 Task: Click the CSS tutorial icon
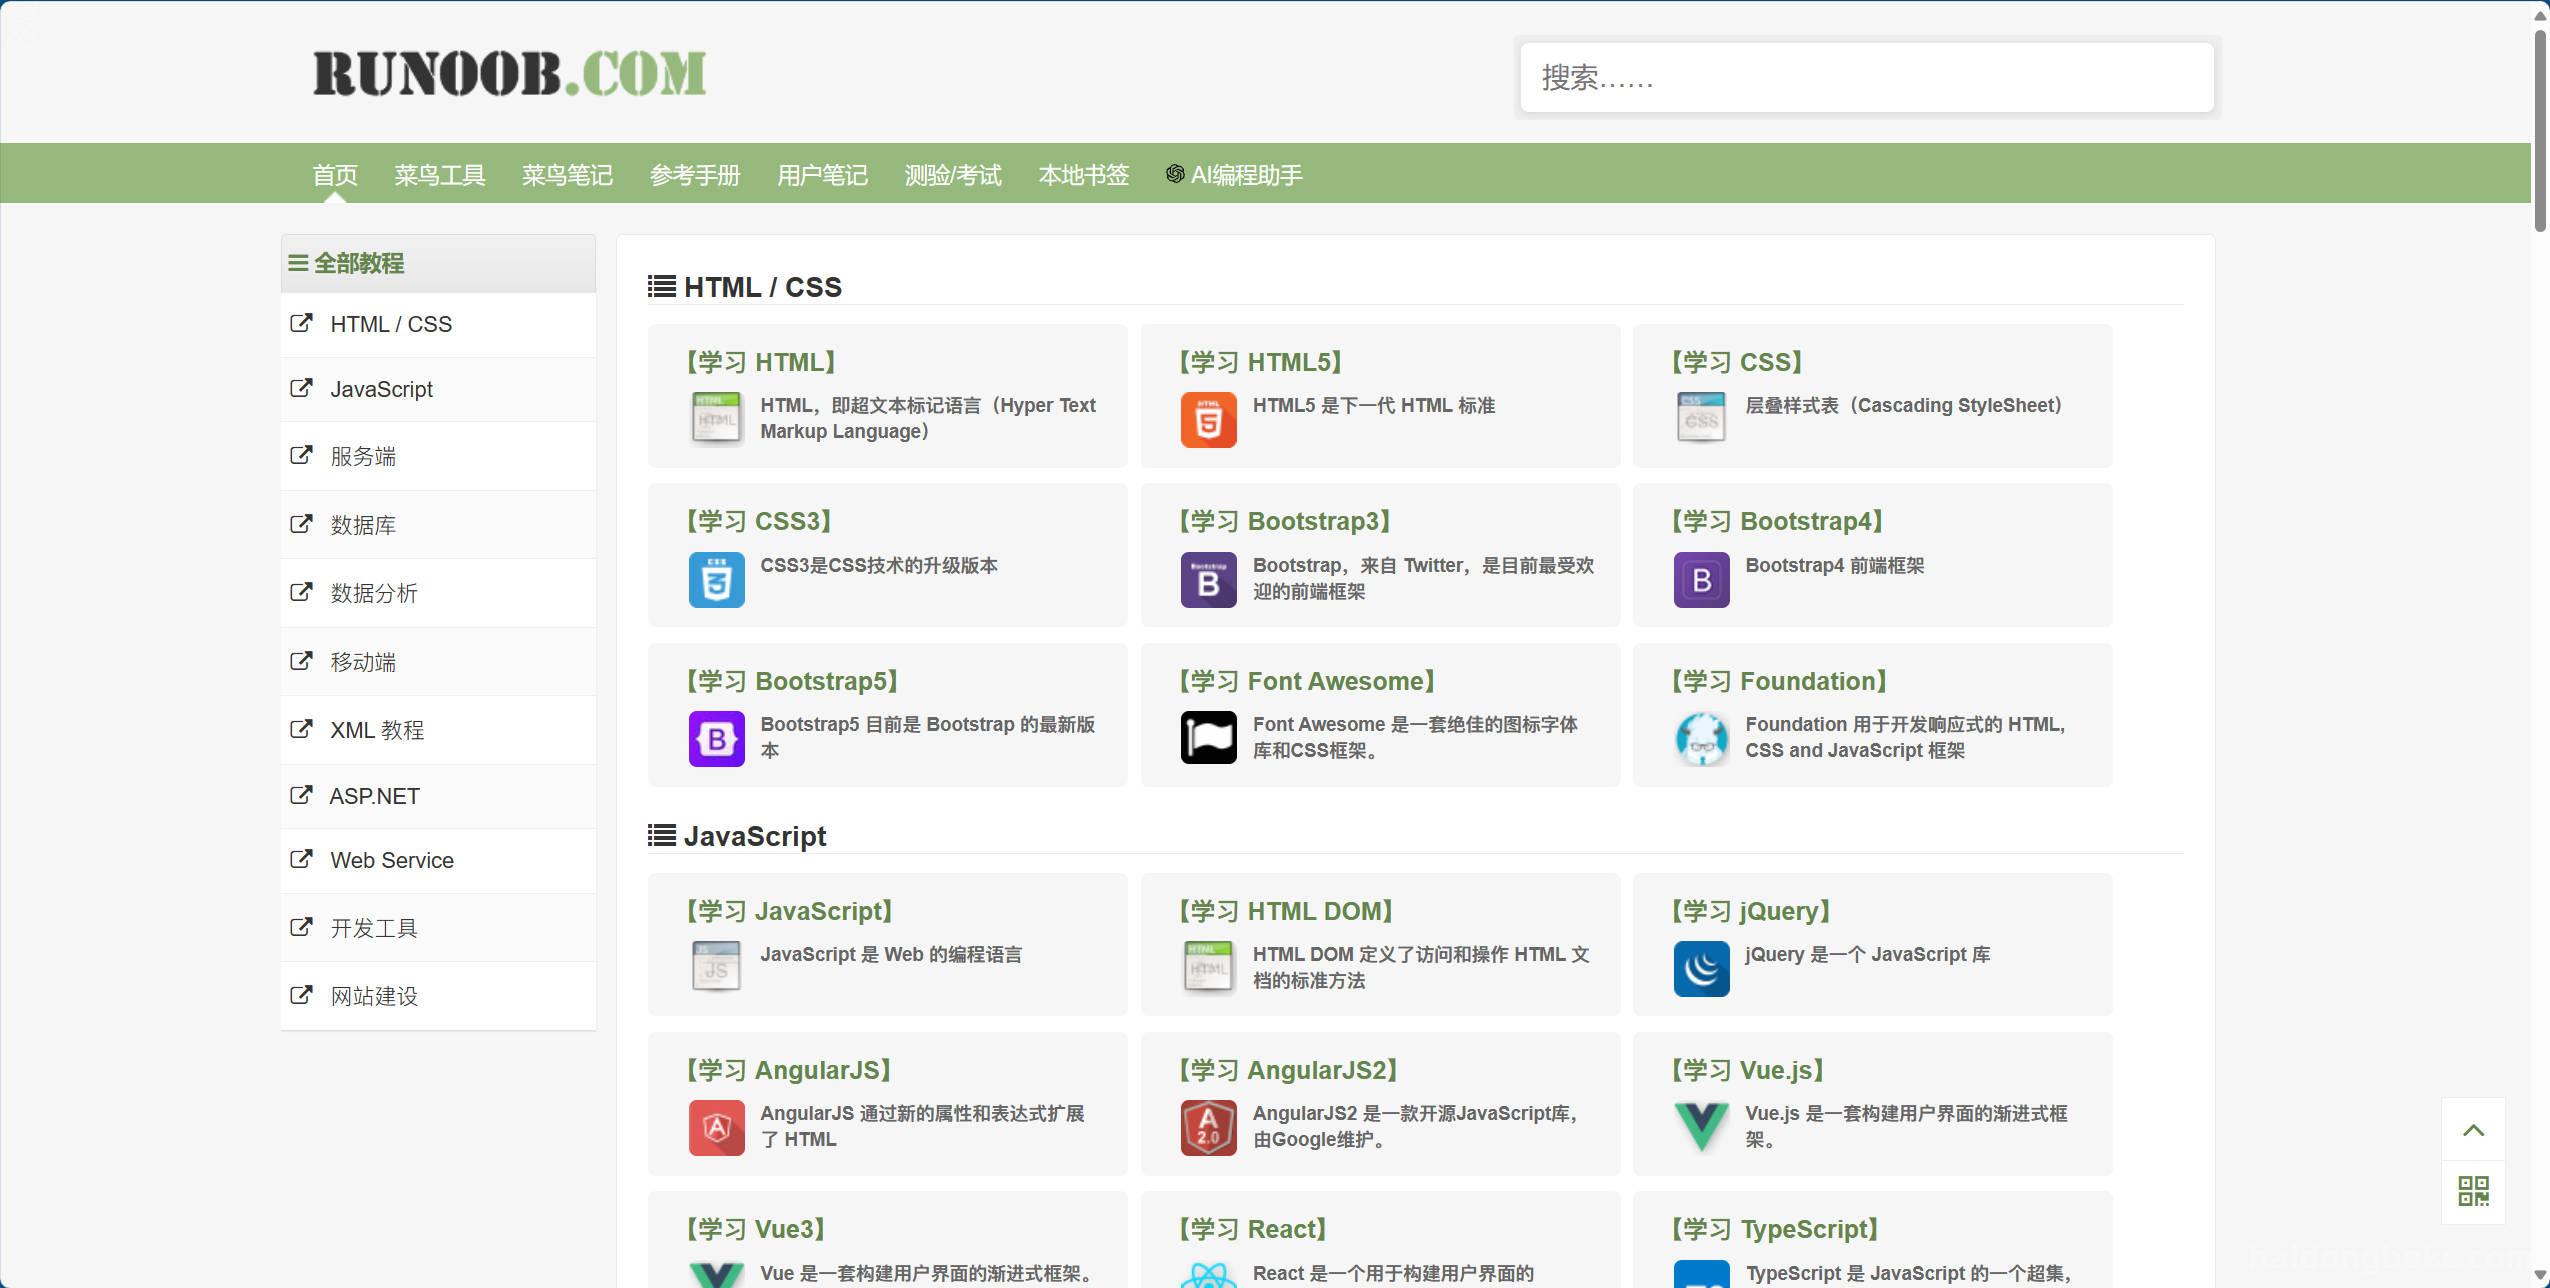click(1701, 419)
